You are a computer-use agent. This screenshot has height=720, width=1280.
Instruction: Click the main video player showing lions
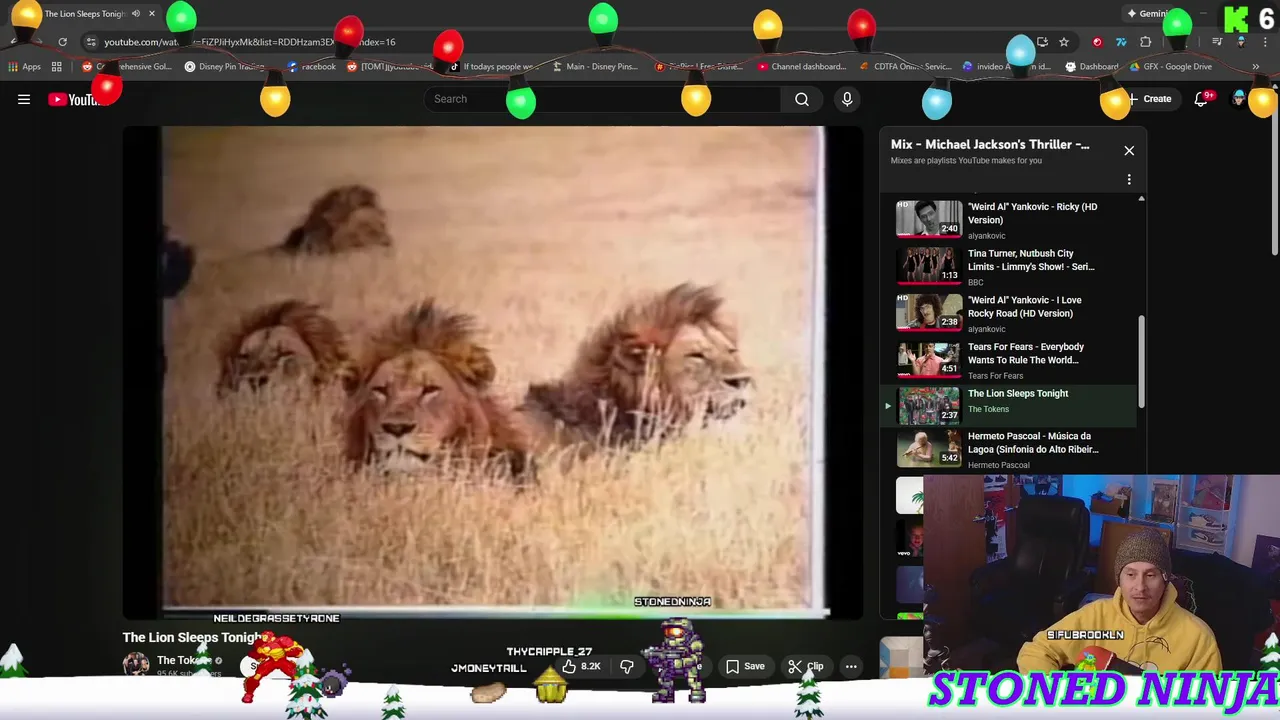click(492, 372)
